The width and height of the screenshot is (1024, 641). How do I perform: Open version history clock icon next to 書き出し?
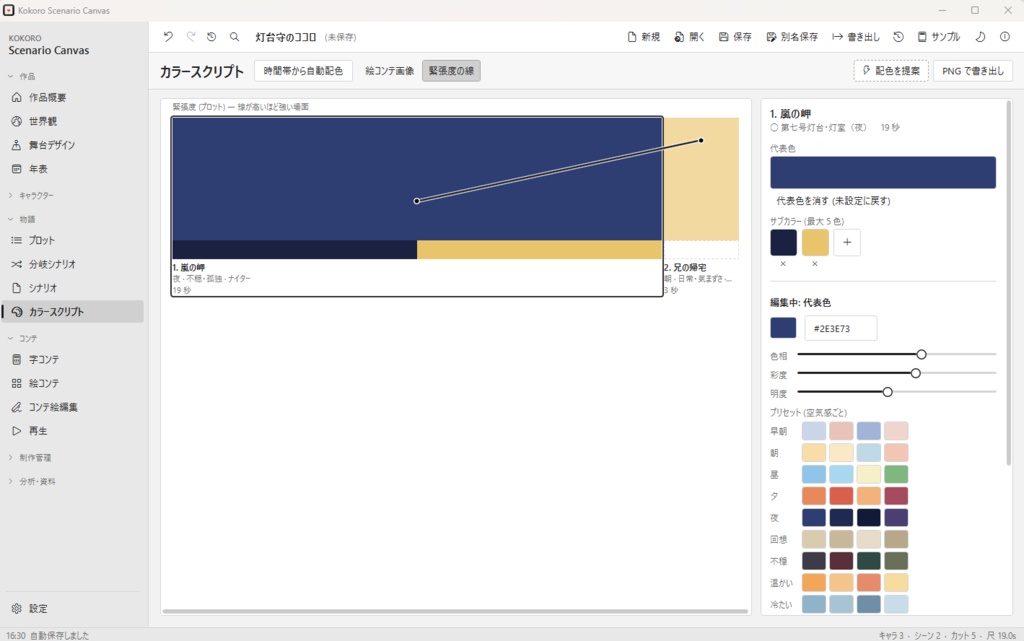point(899,37)
